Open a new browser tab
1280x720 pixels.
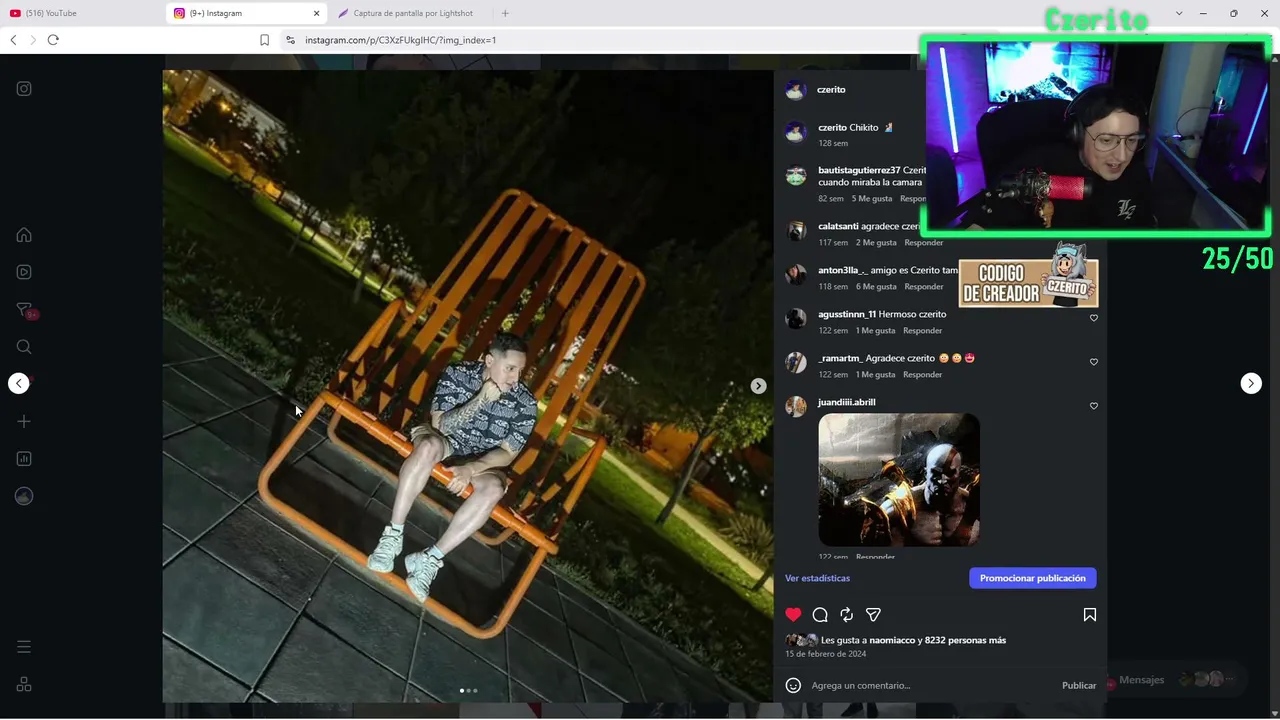coord(505,13)
